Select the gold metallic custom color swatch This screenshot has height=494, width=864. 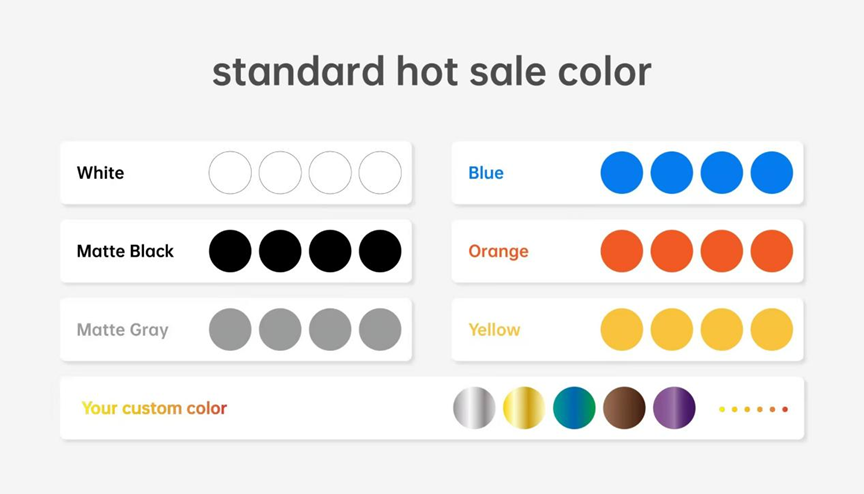coord(524,408)
